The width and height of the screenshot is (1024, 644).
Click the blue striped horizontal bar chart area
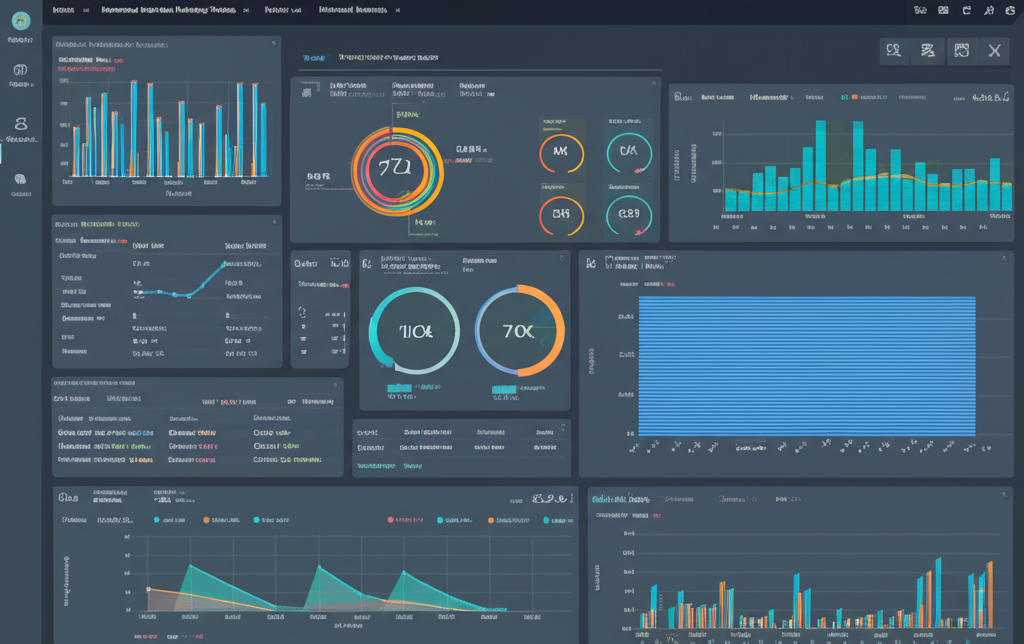point(806,365)
